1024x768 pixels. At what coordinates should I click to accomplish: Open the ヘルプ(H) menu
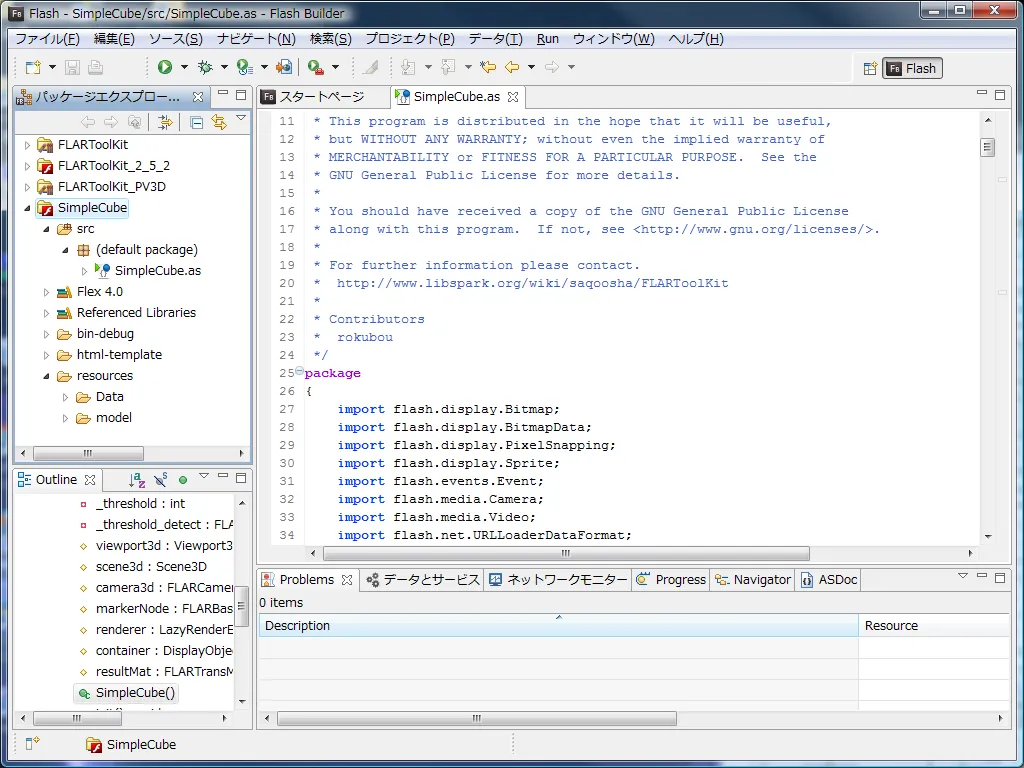click(696, 39)
